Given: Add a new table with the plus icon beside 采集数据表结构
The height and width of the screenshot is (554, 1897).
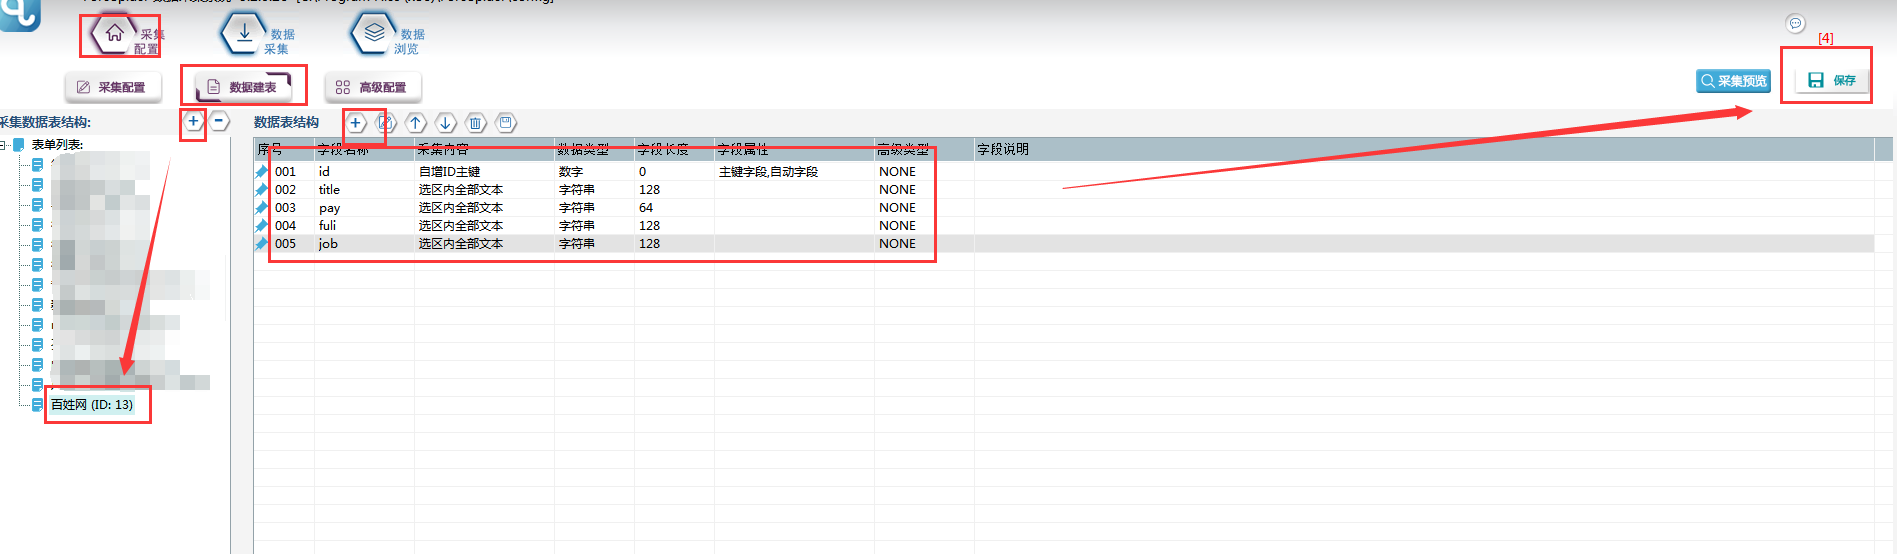Looking at the screenshot, I should [x=193, y=121].
